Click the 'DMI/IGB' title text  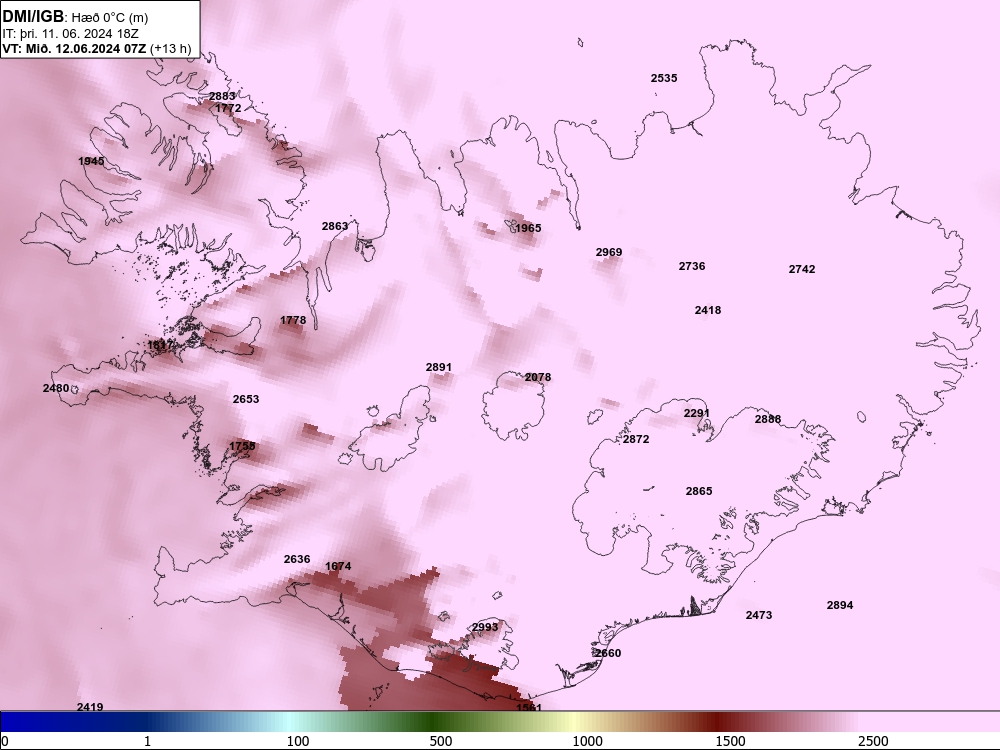tap(33, 17)
